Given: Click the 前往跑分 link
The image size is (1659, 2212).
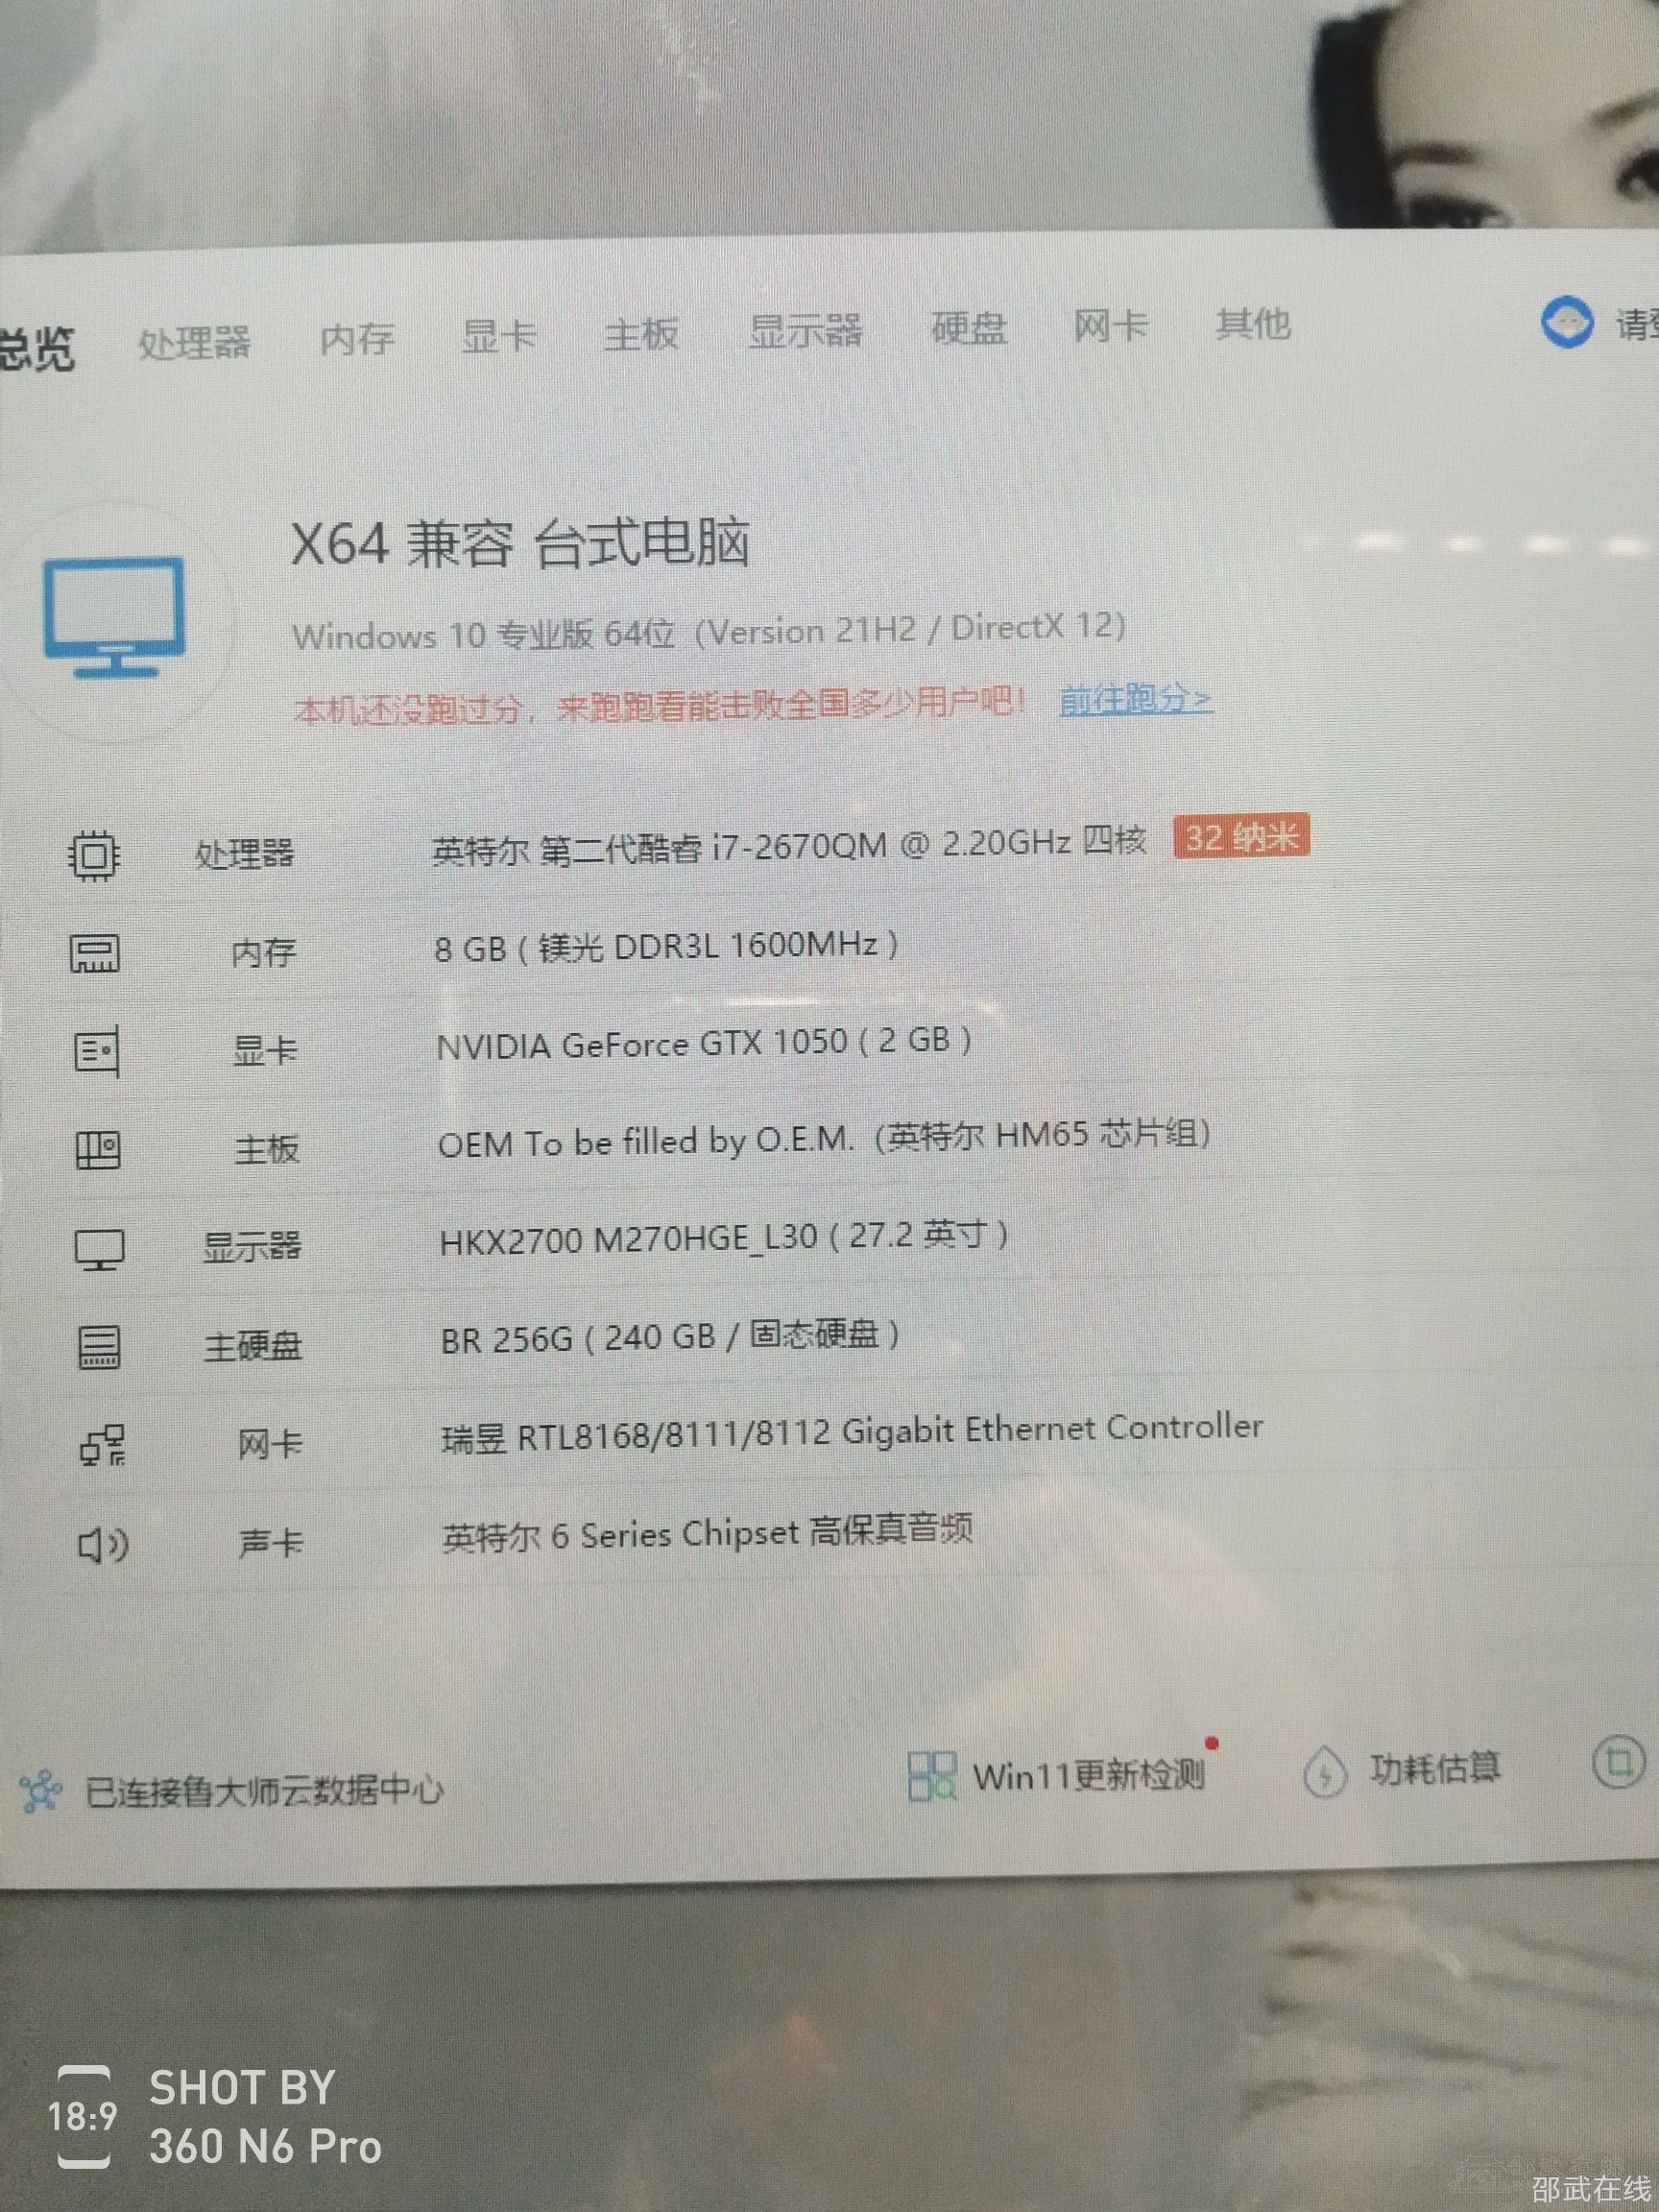Looking at the screenshot, I should point(1136,700).
